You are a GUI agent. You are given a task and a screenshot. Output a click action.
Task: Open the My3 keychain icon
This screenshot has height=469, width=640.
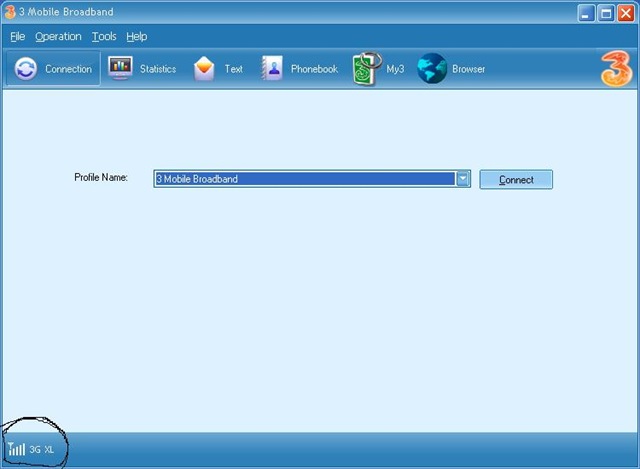coord(367,69)
